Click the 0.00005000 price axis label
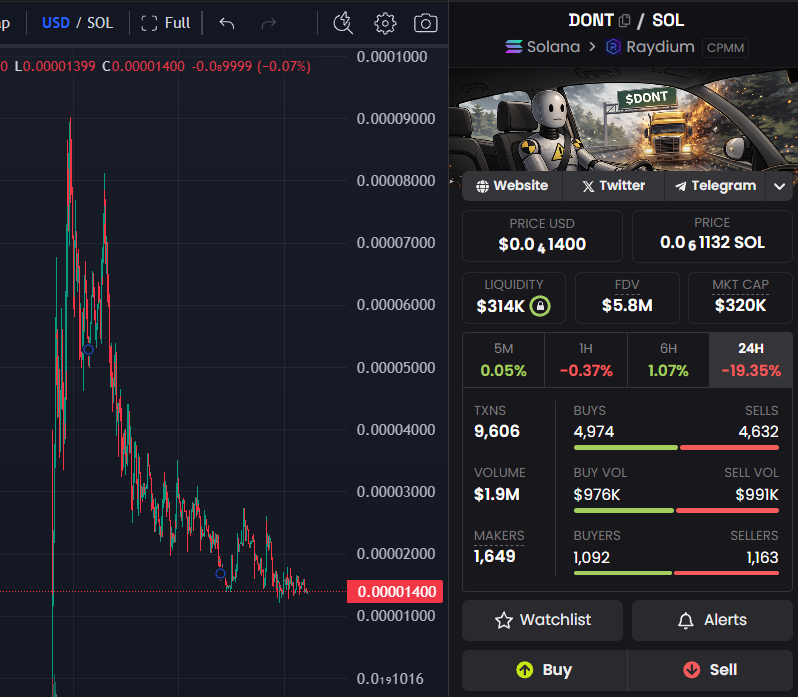Image resolution: width=798 pixels, height=697 pixels. (396, 368)
